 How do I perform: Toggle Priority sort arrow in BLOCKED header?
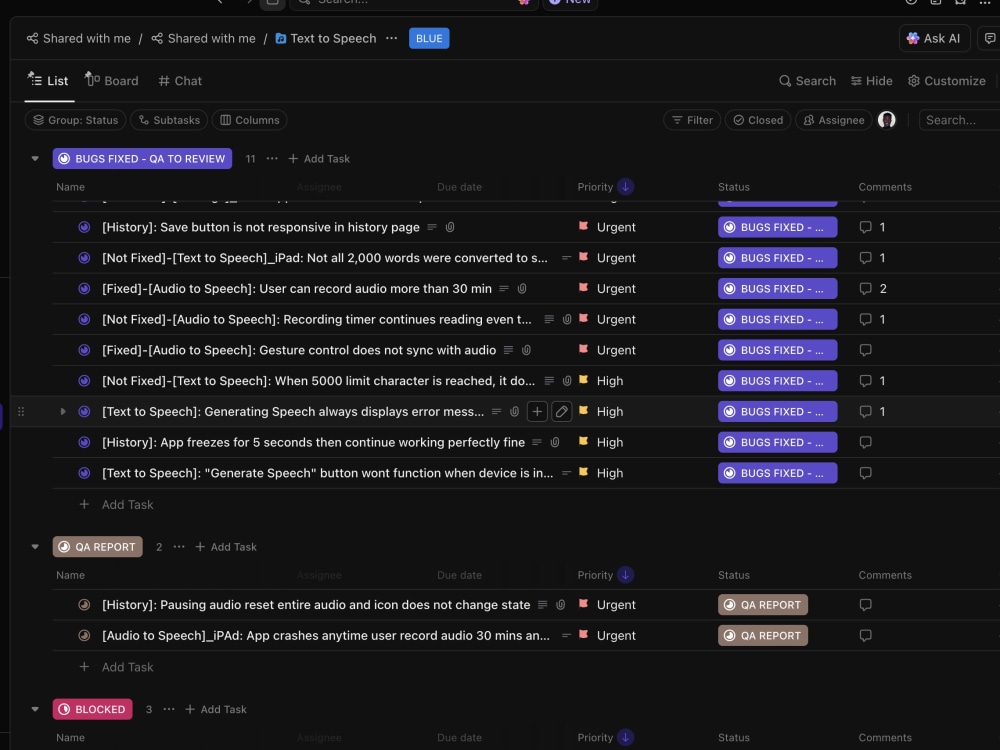(626, 737)
